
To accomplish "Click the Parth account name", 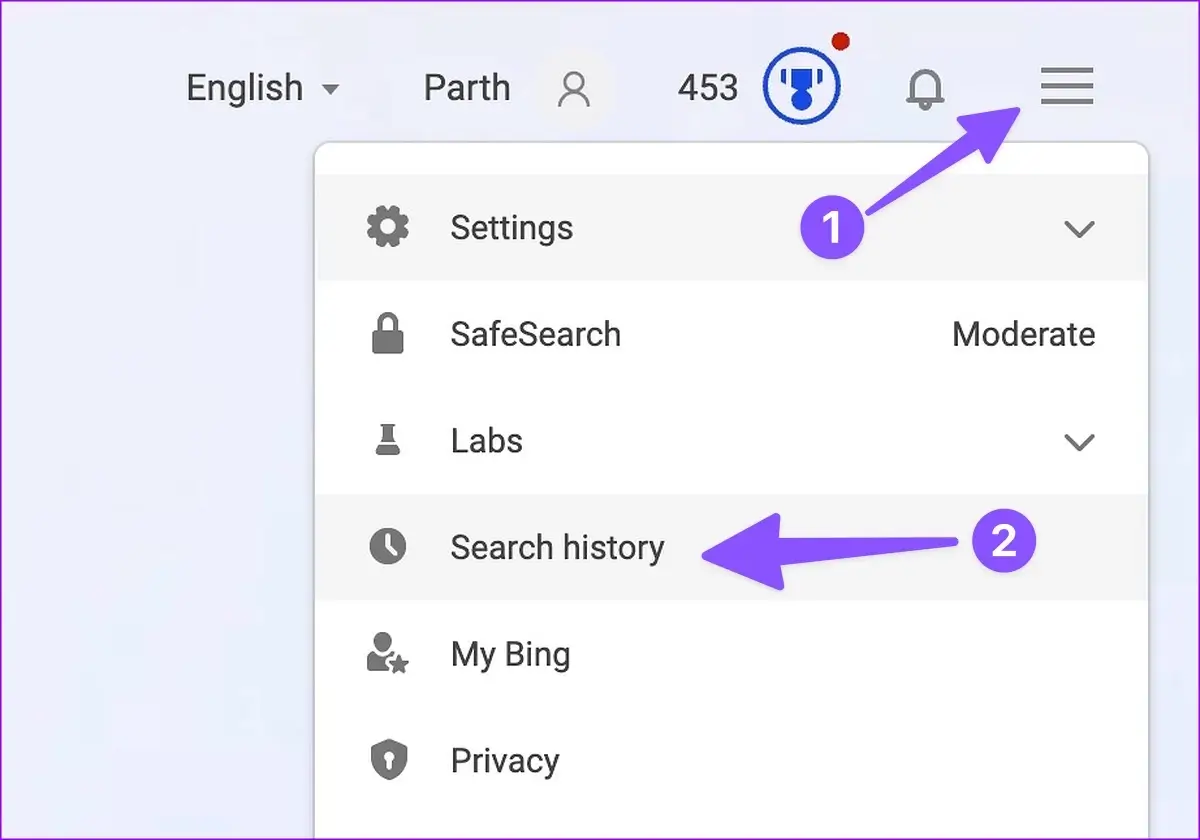I will click(x=467, y=88).
